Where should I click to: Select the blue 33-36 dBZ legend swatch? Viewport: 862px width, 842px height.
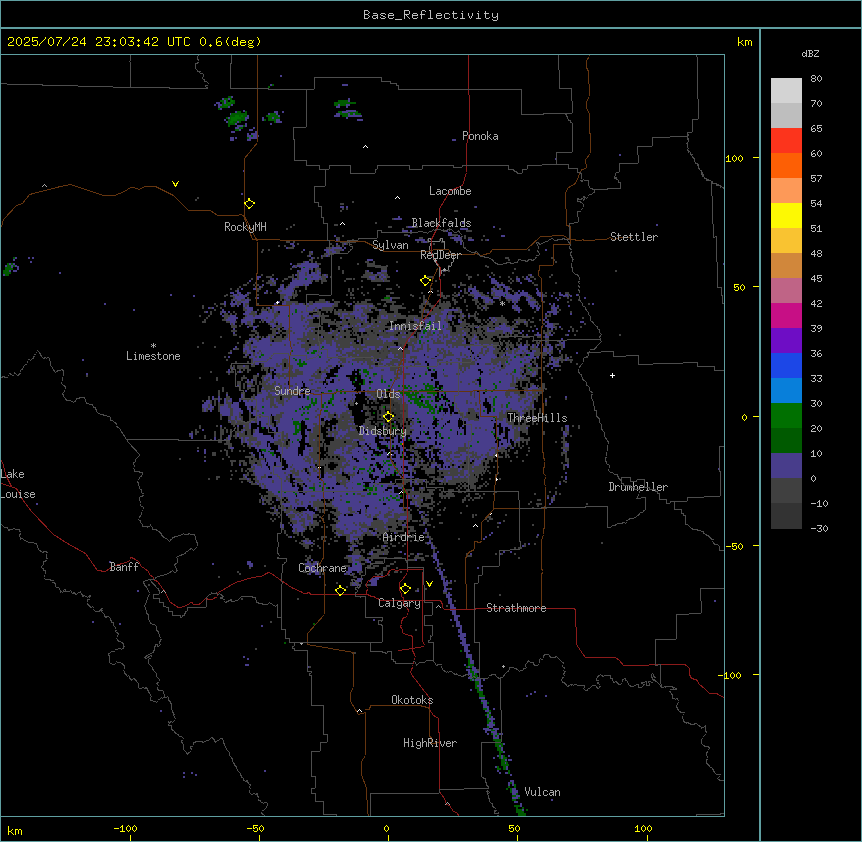[x=786, y=365]
